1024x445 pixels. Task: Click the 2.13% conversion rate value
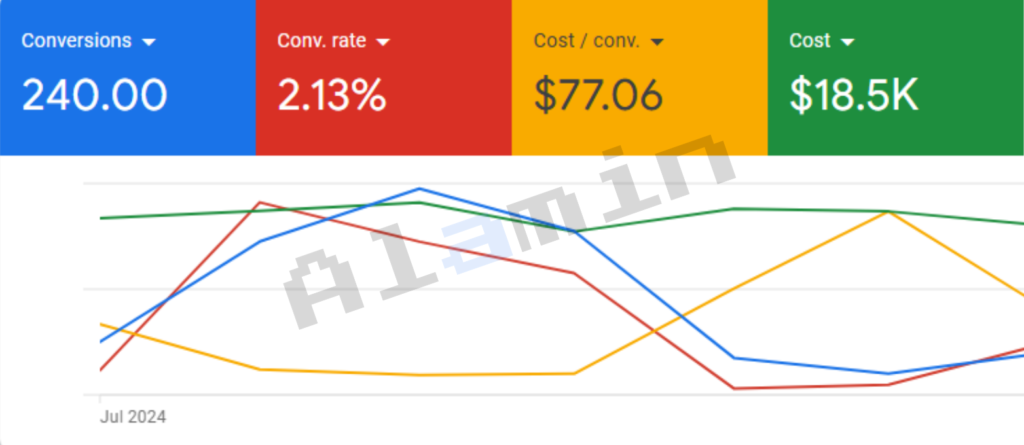(331, 95)
